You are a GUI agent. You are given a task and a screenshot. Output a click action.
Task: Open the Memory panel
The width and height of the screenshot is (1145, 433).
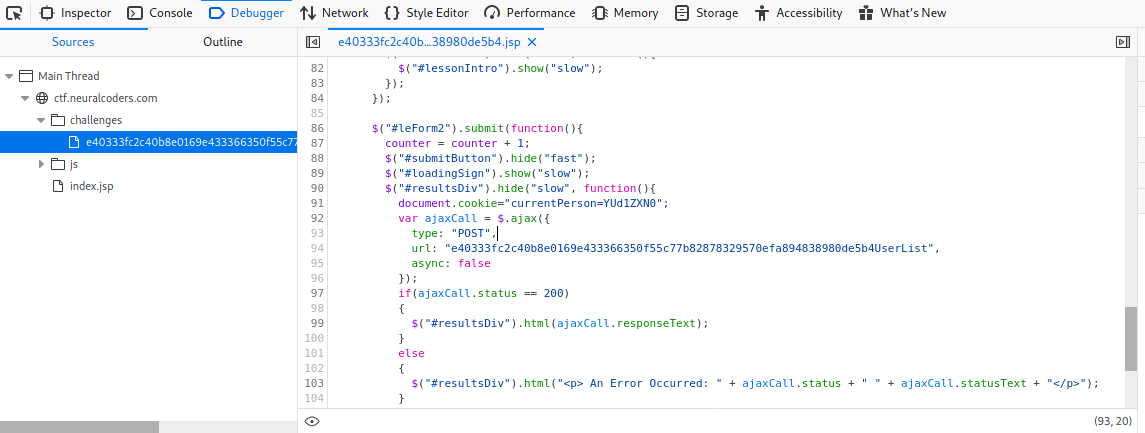625,13
